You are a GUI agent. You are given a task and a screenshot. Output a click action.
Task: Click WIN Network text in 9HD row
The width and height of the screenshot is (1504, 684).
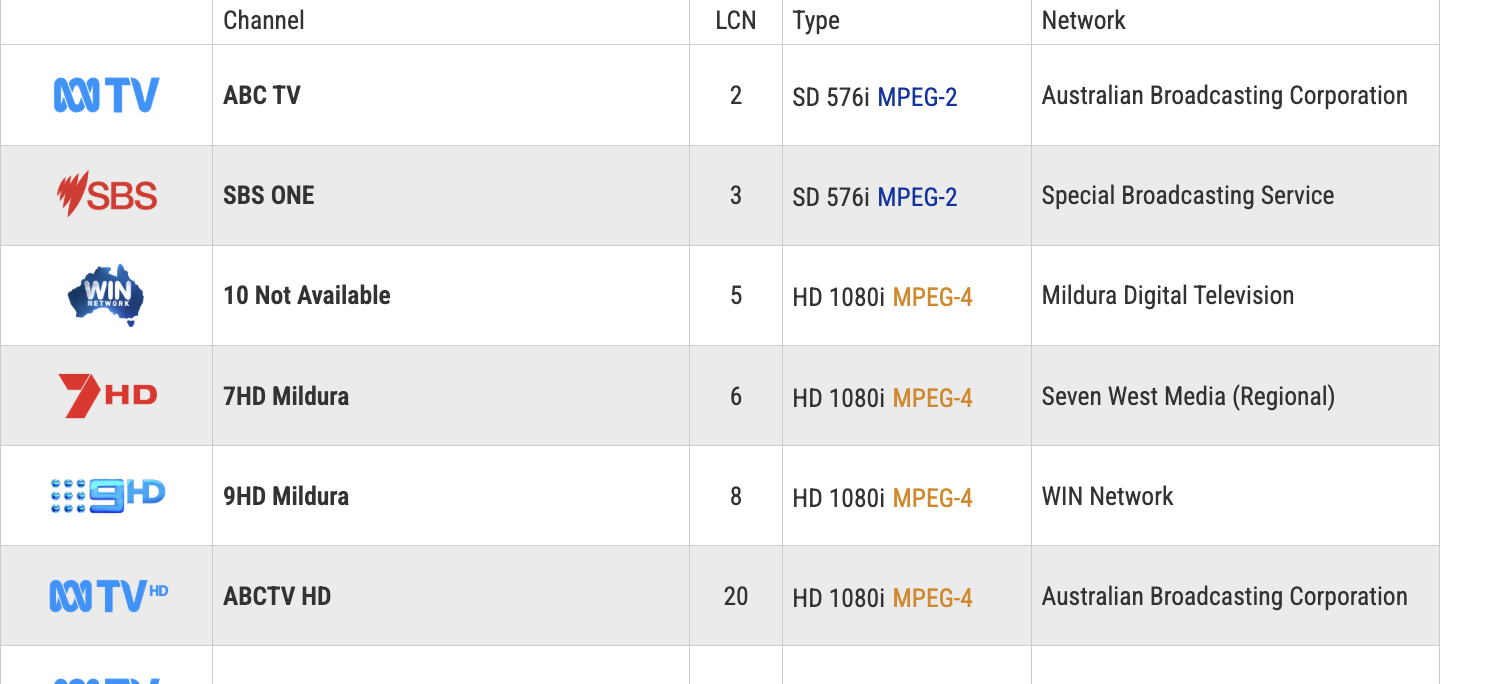pyautogui.click(x=1108, y=496)
